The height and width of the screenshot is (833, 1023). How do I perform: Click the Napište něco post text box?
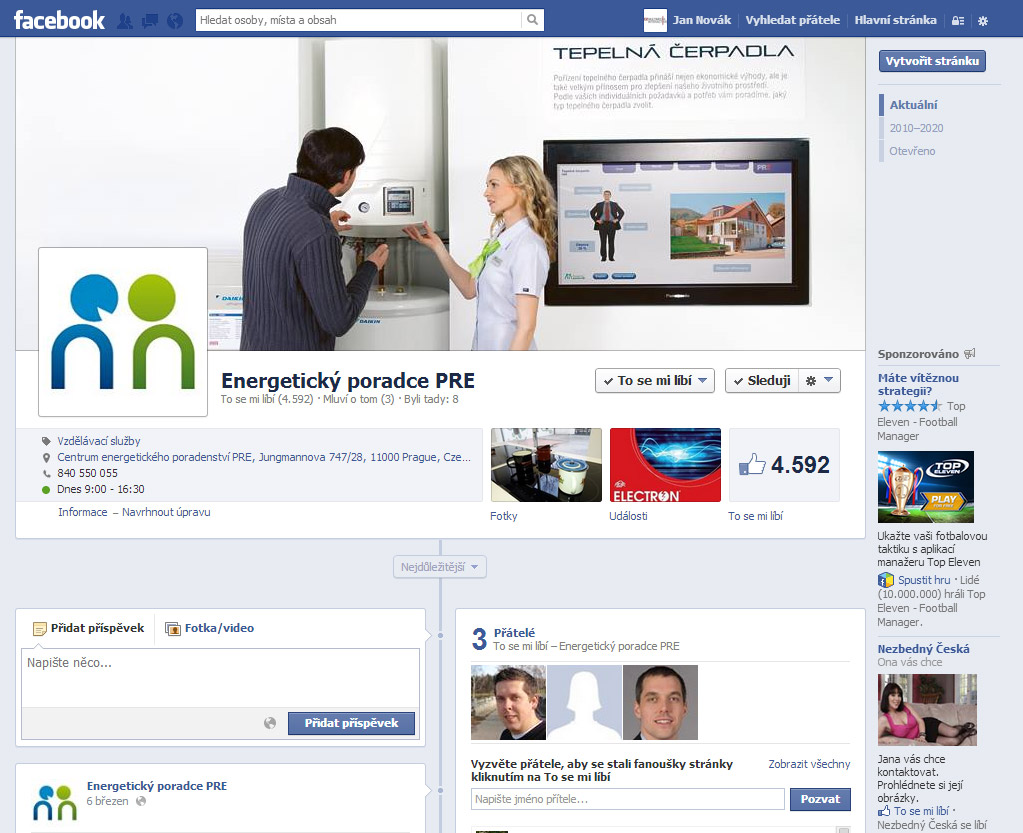coord(221,678)
